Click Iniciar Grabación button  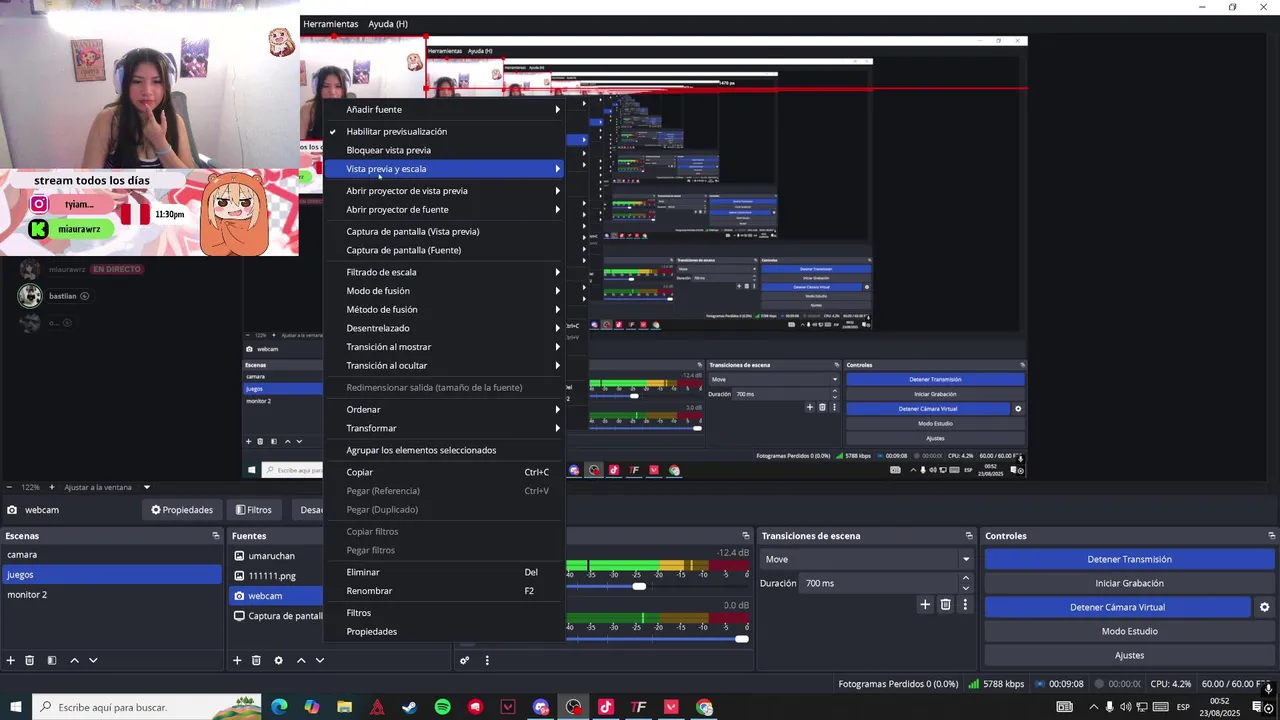(1129, 583)
